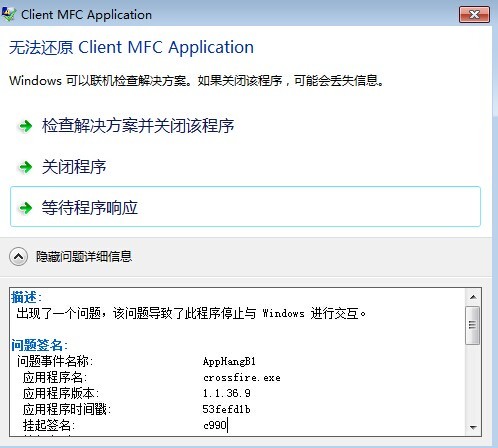Click the 挂起签名: label
This screenshot has width=498, height=448.
click(x=49, y=425)
